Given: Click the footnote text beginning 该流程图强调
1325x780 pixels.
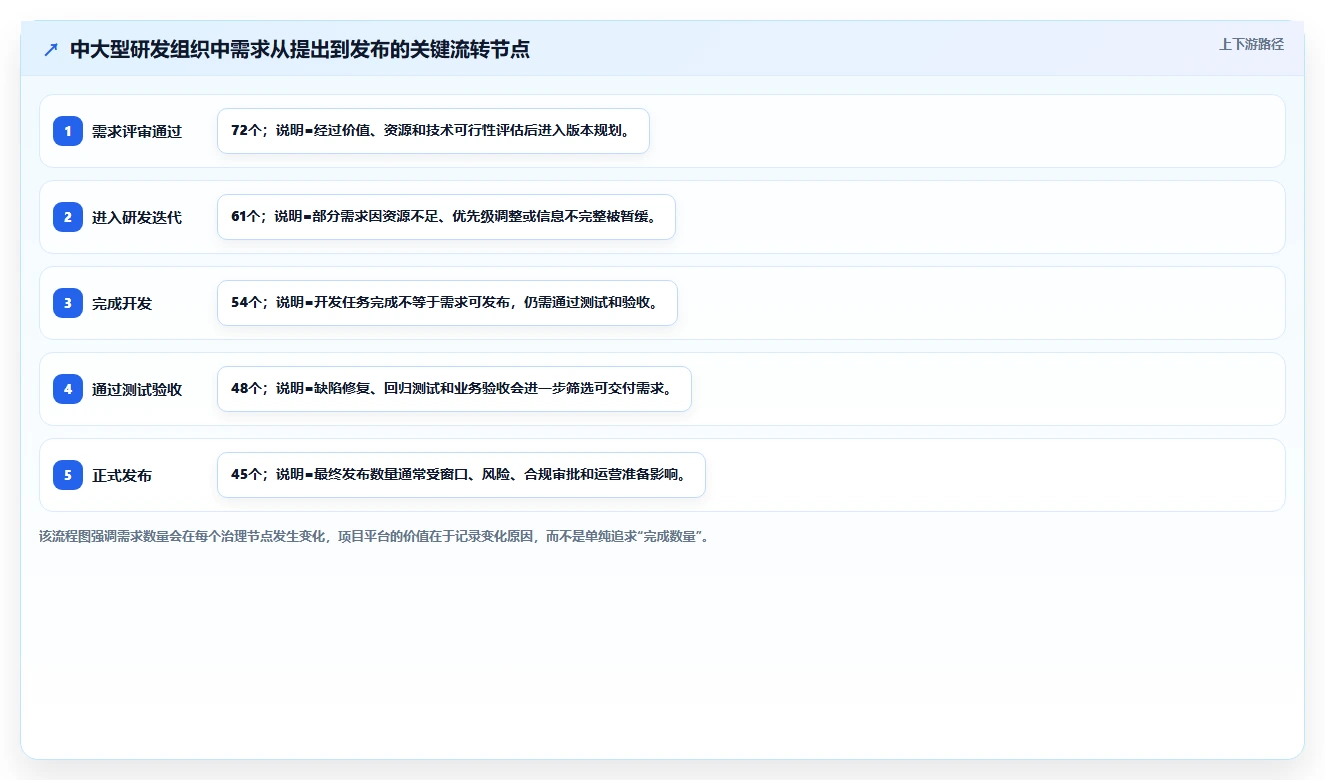Looking at the screenshot, I should (x=374, y=537).
